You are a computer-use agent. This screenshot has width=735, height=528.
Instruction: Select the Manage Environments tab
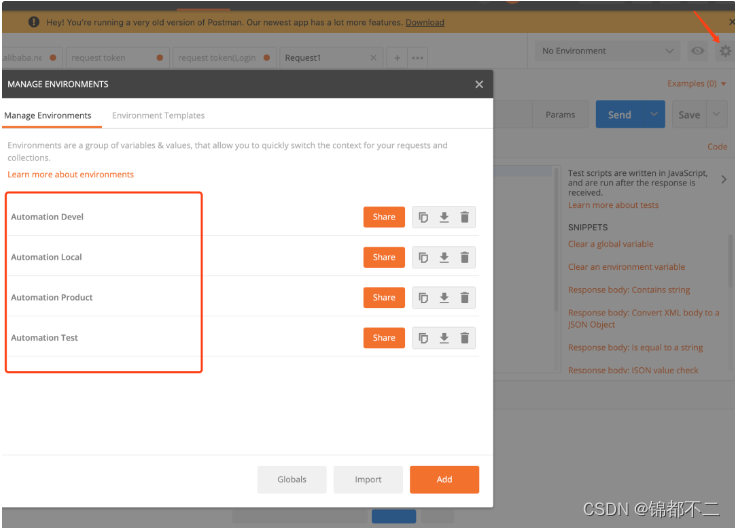point(48,115)
